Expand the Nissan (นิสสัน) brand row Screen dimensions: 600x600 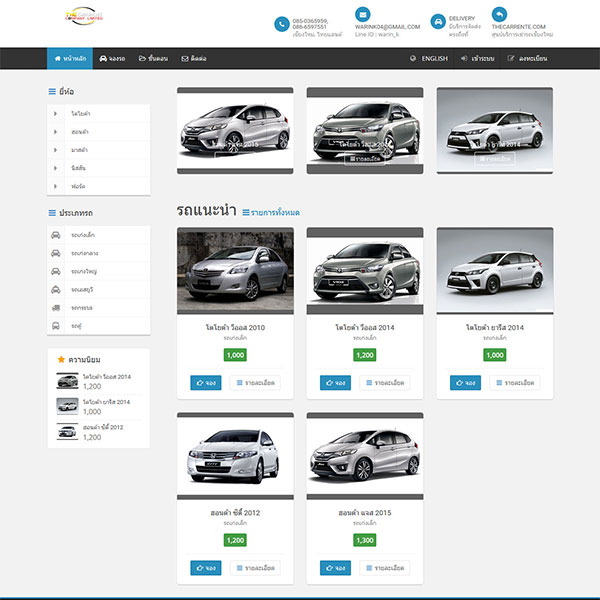point(98,168)
